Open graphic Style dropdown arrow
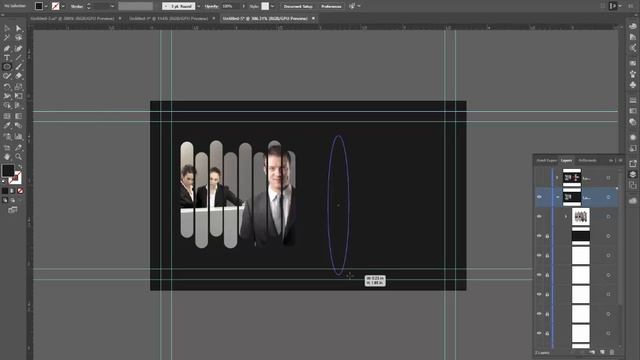This screenshot has width=640, height=360. tap(272, 6)
